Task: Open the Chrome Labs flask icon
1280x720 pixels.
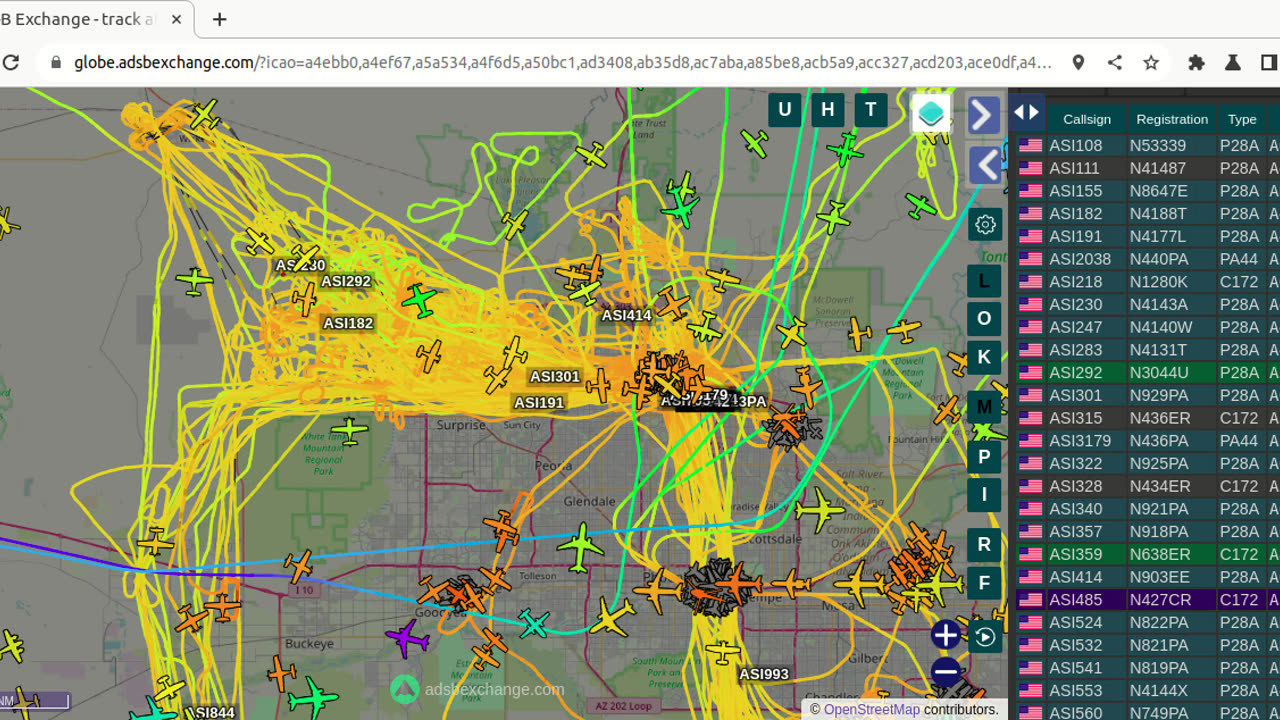Action: pos(1233,62)
